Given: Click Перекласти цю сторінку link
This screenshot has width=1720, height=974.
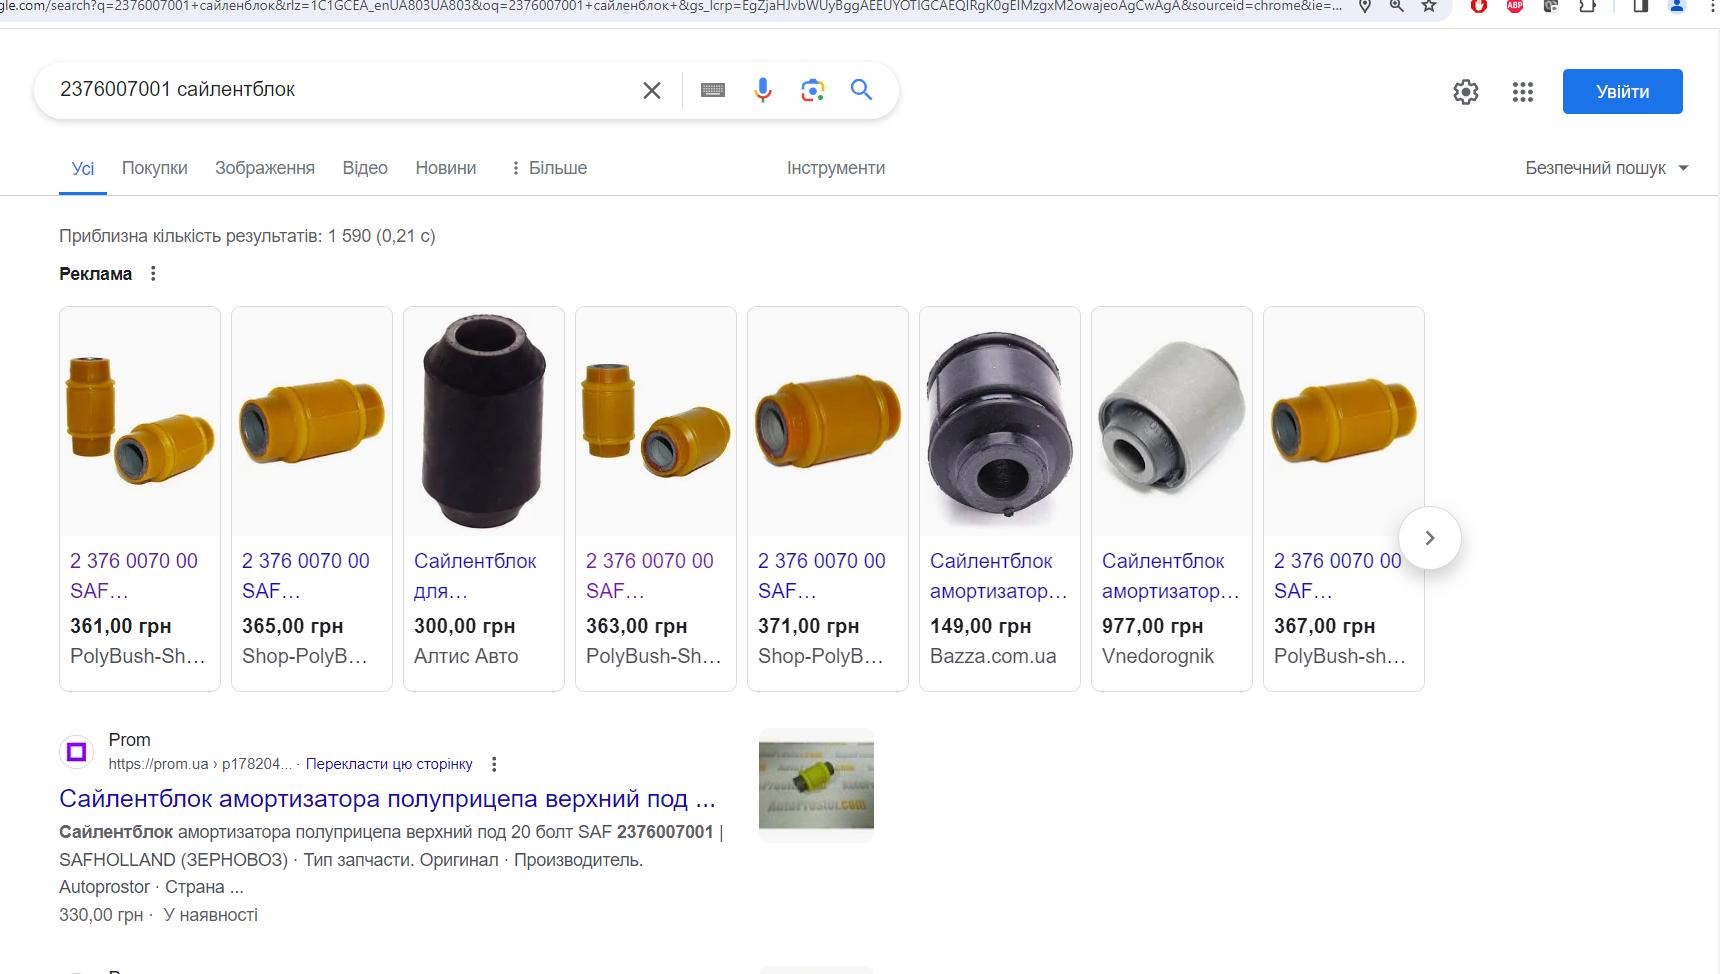Looking at the screenshot, I should tap(389, 764).
